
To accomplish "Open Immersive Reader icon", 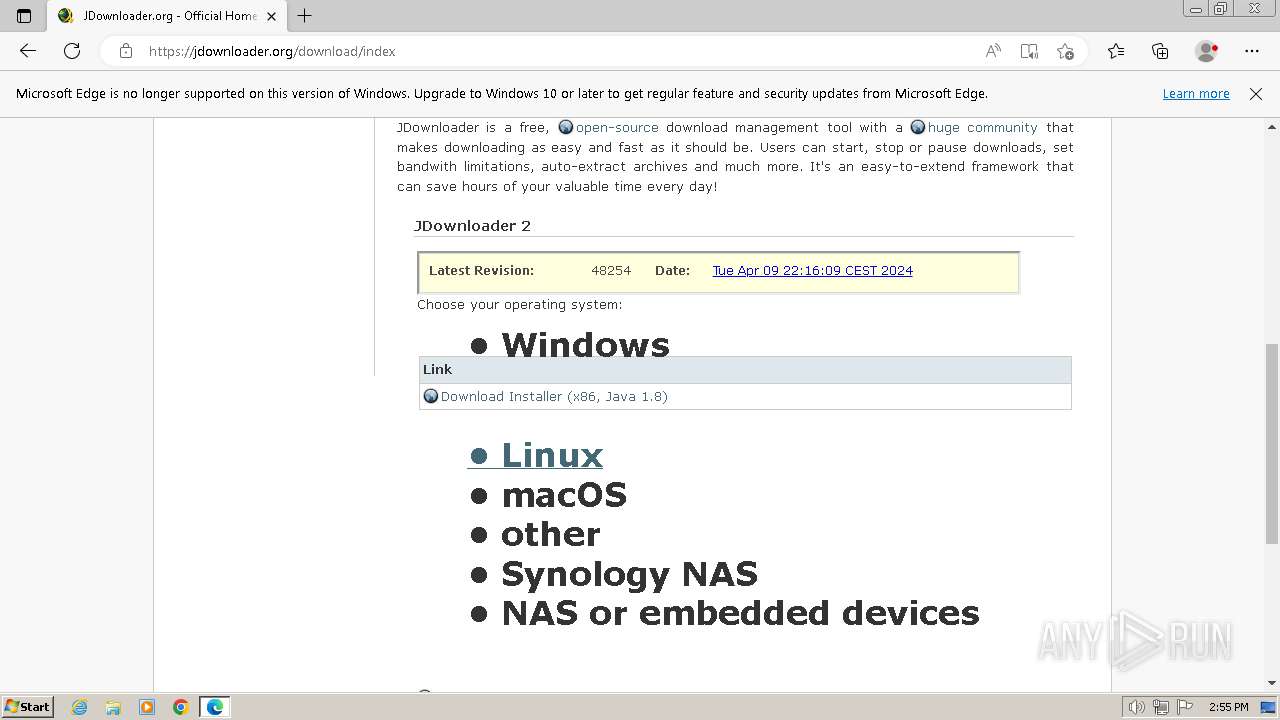I will [x=1029, y=51].
